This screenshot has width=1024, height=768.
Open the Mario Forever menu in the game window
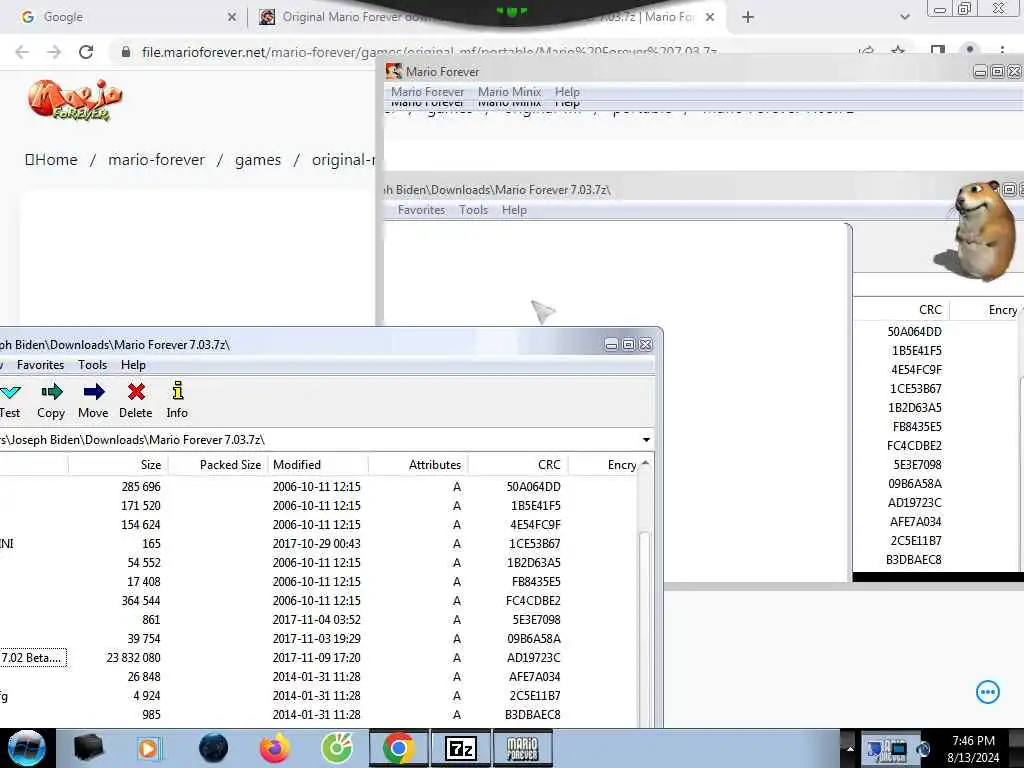[428, 92]
